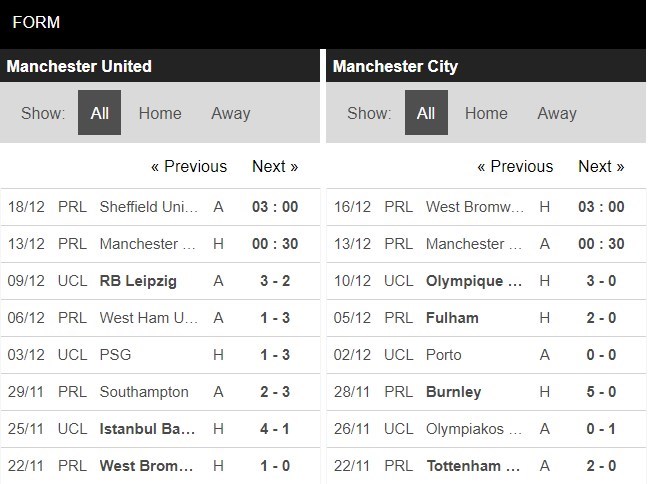
Task: Select Manchester United's All filter tab
Action: pyautogui.click(x=100, y=113)
